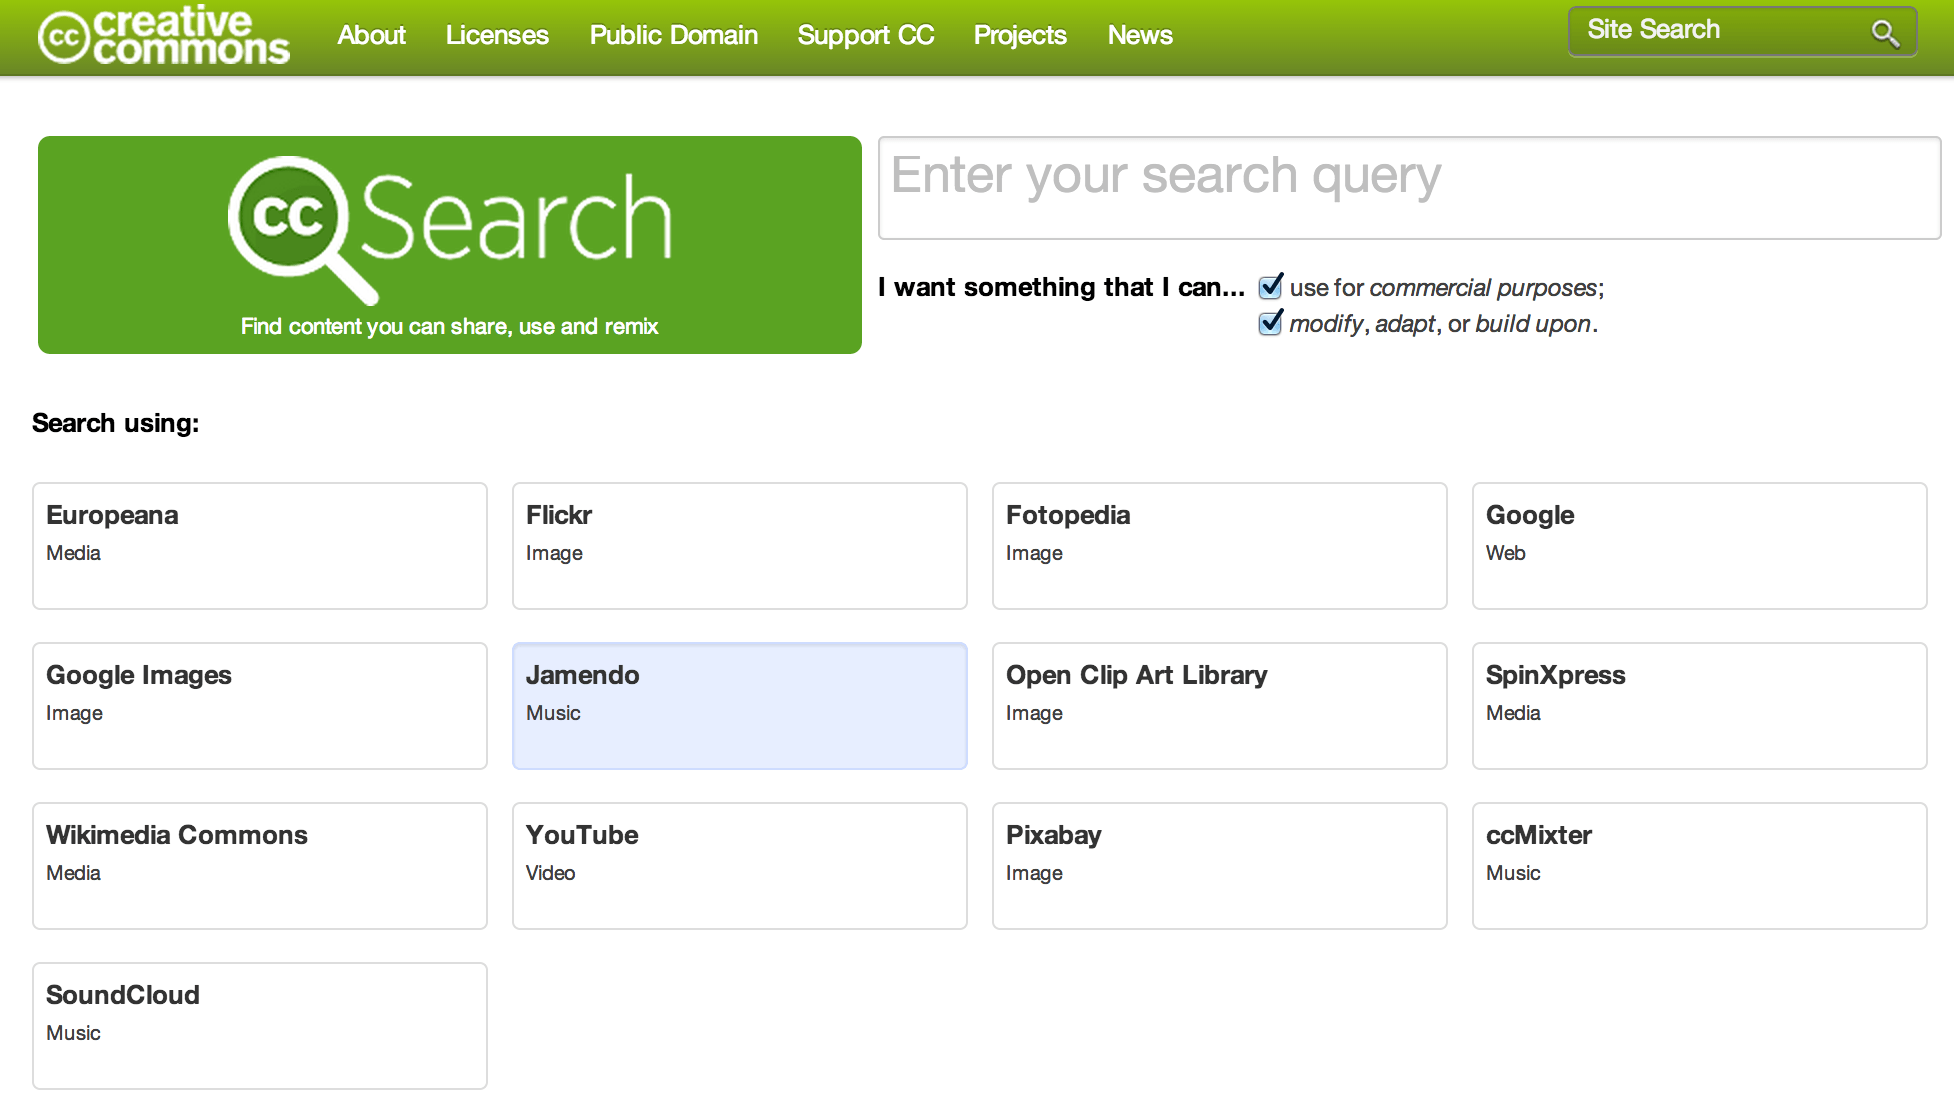Viewport: 1954px width, 1106px height.
Task: Choose SoundCloud music search
Action: [260, 1026]
